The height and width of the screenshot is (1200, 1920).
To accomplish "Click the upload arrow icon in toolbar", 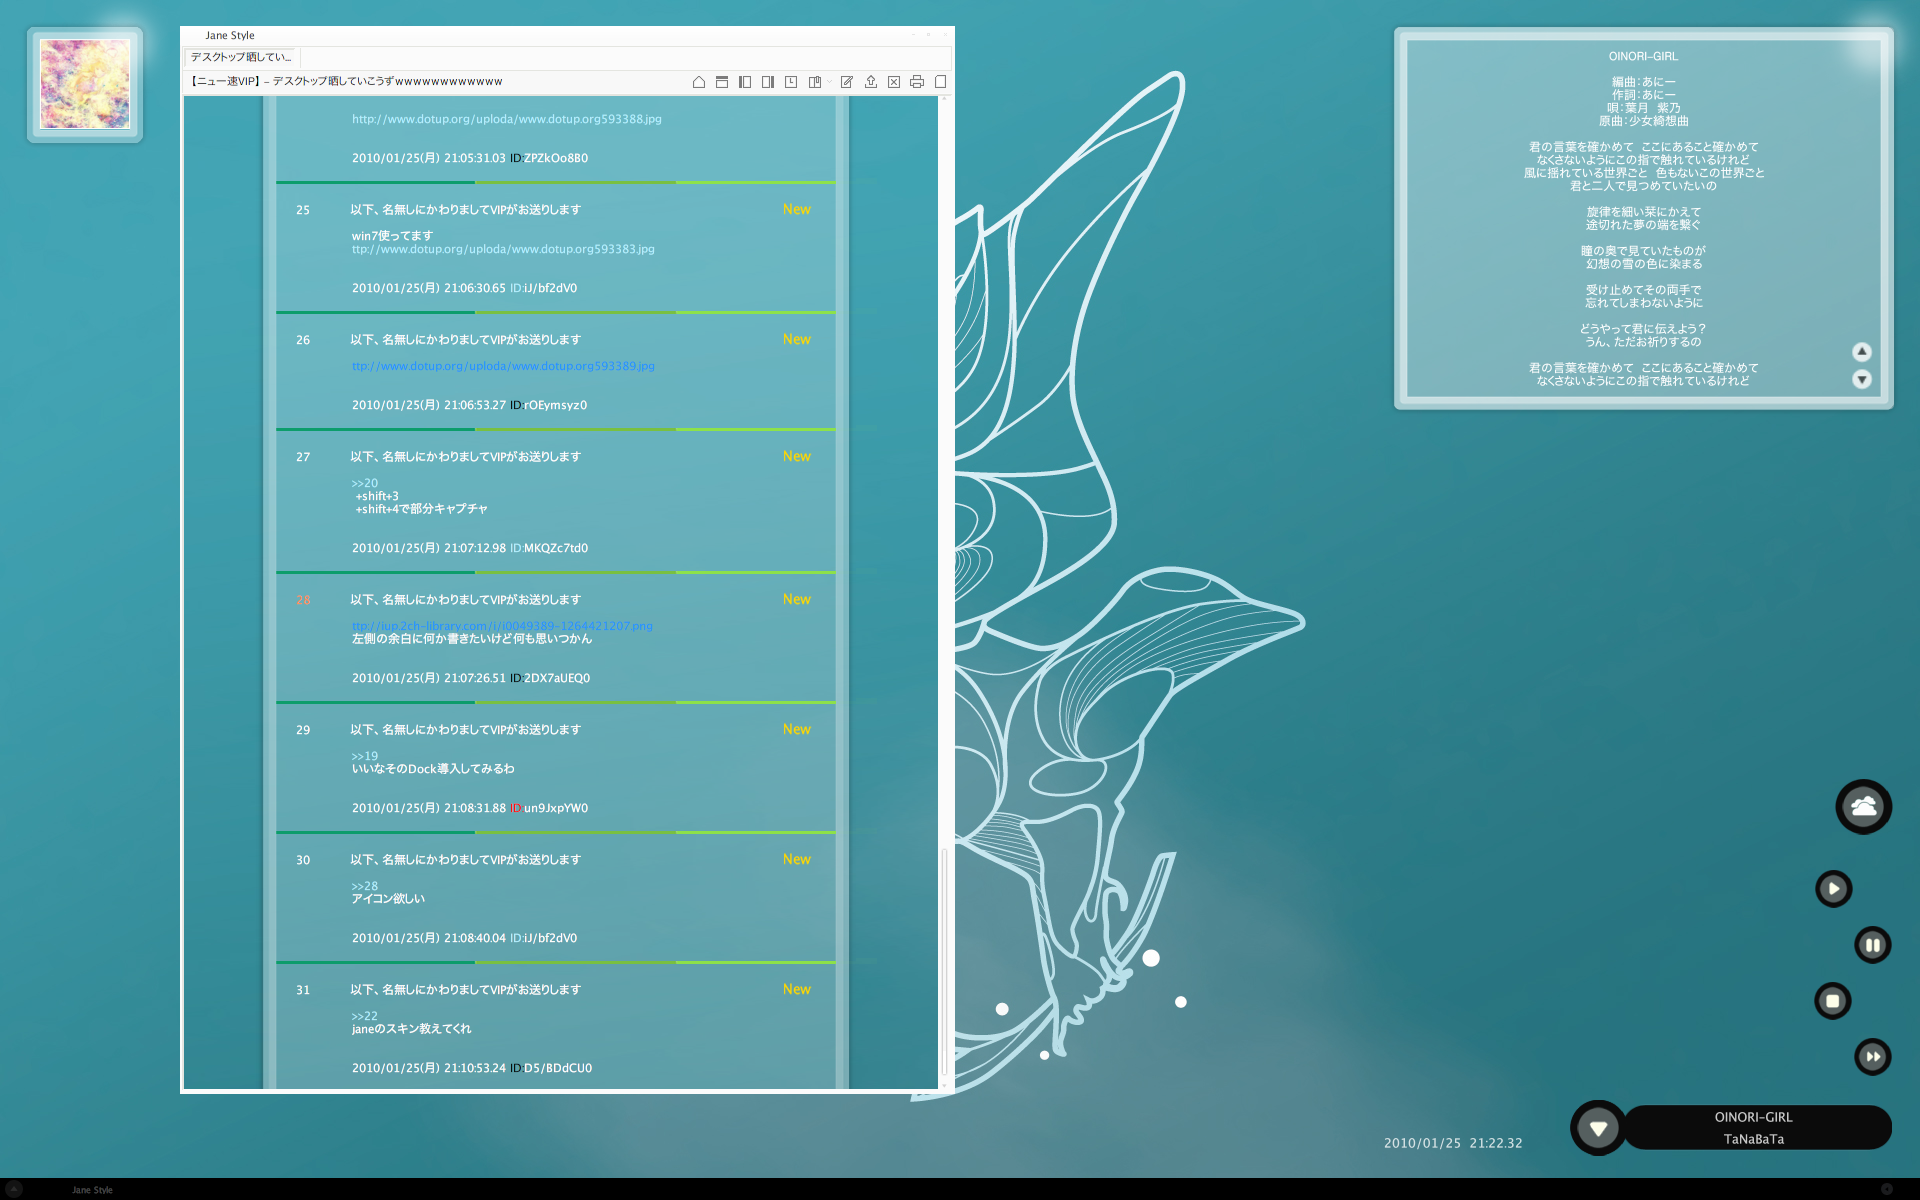I will pyautogui.click(x=871, y=82).
